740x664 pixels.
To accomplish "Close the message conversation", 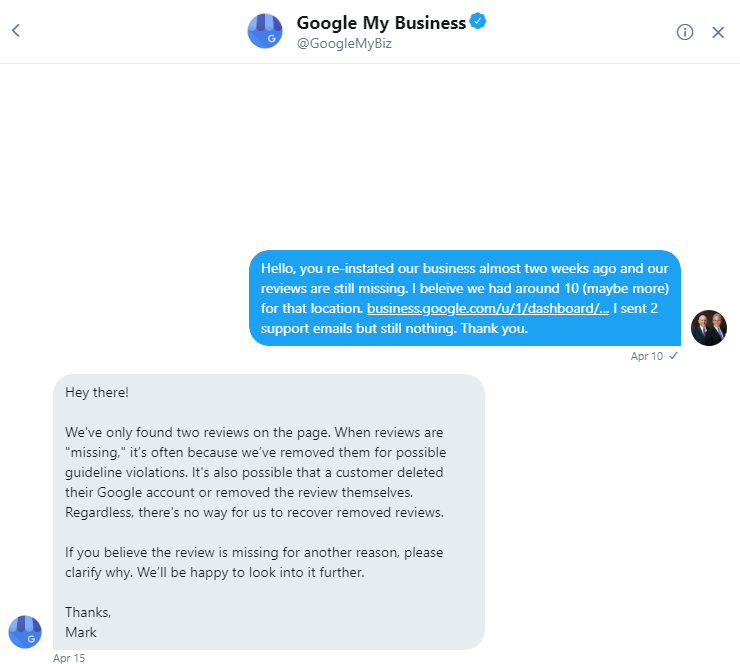I will click(x=718, y=32).
